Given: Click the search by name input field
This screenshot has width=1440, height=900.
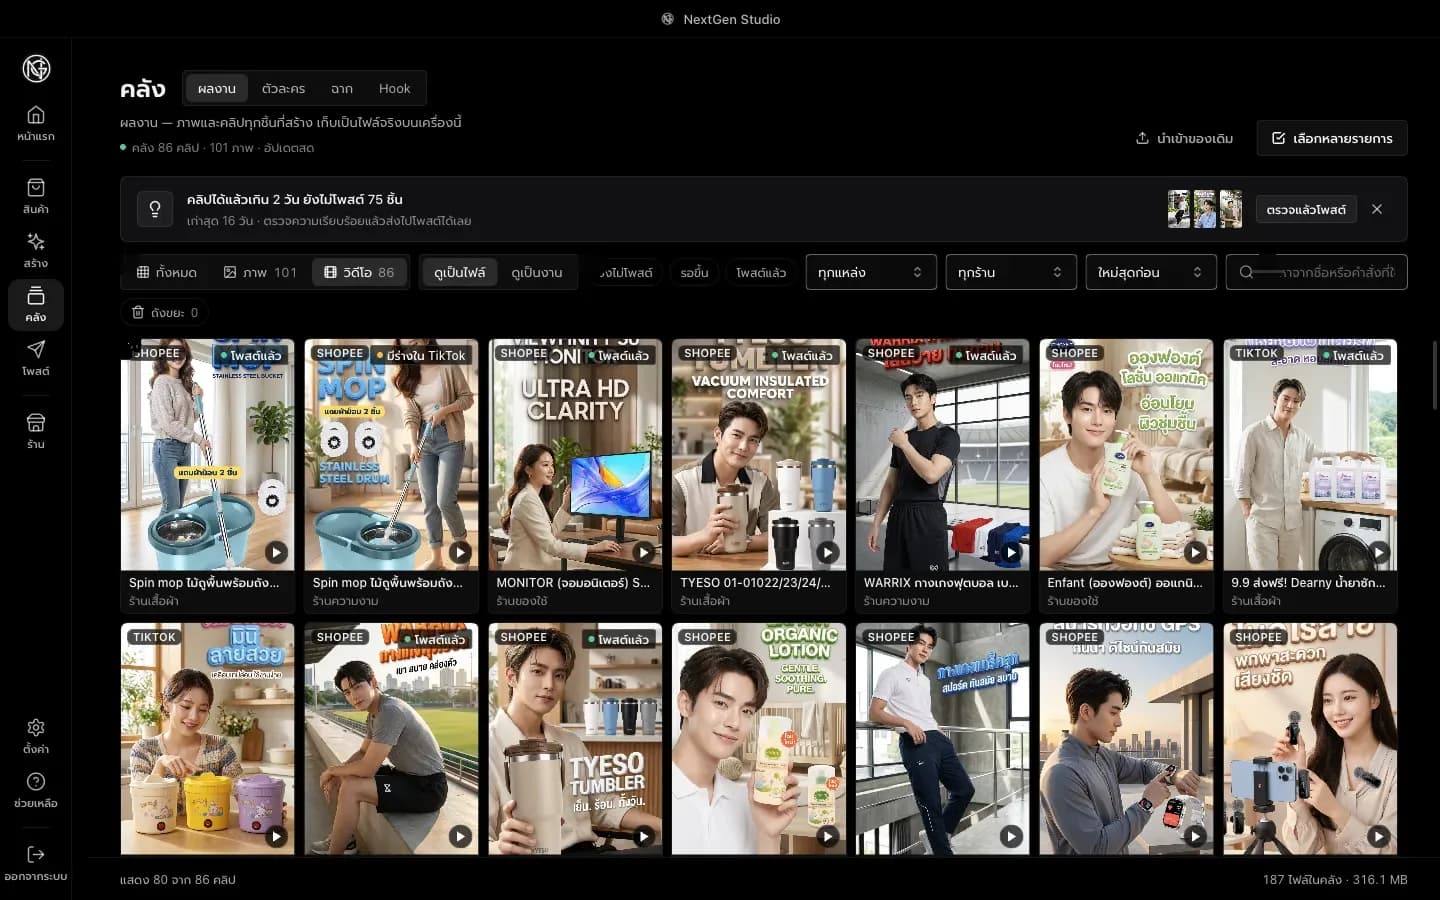Looking at the screenshot, I should [1317, 272].
